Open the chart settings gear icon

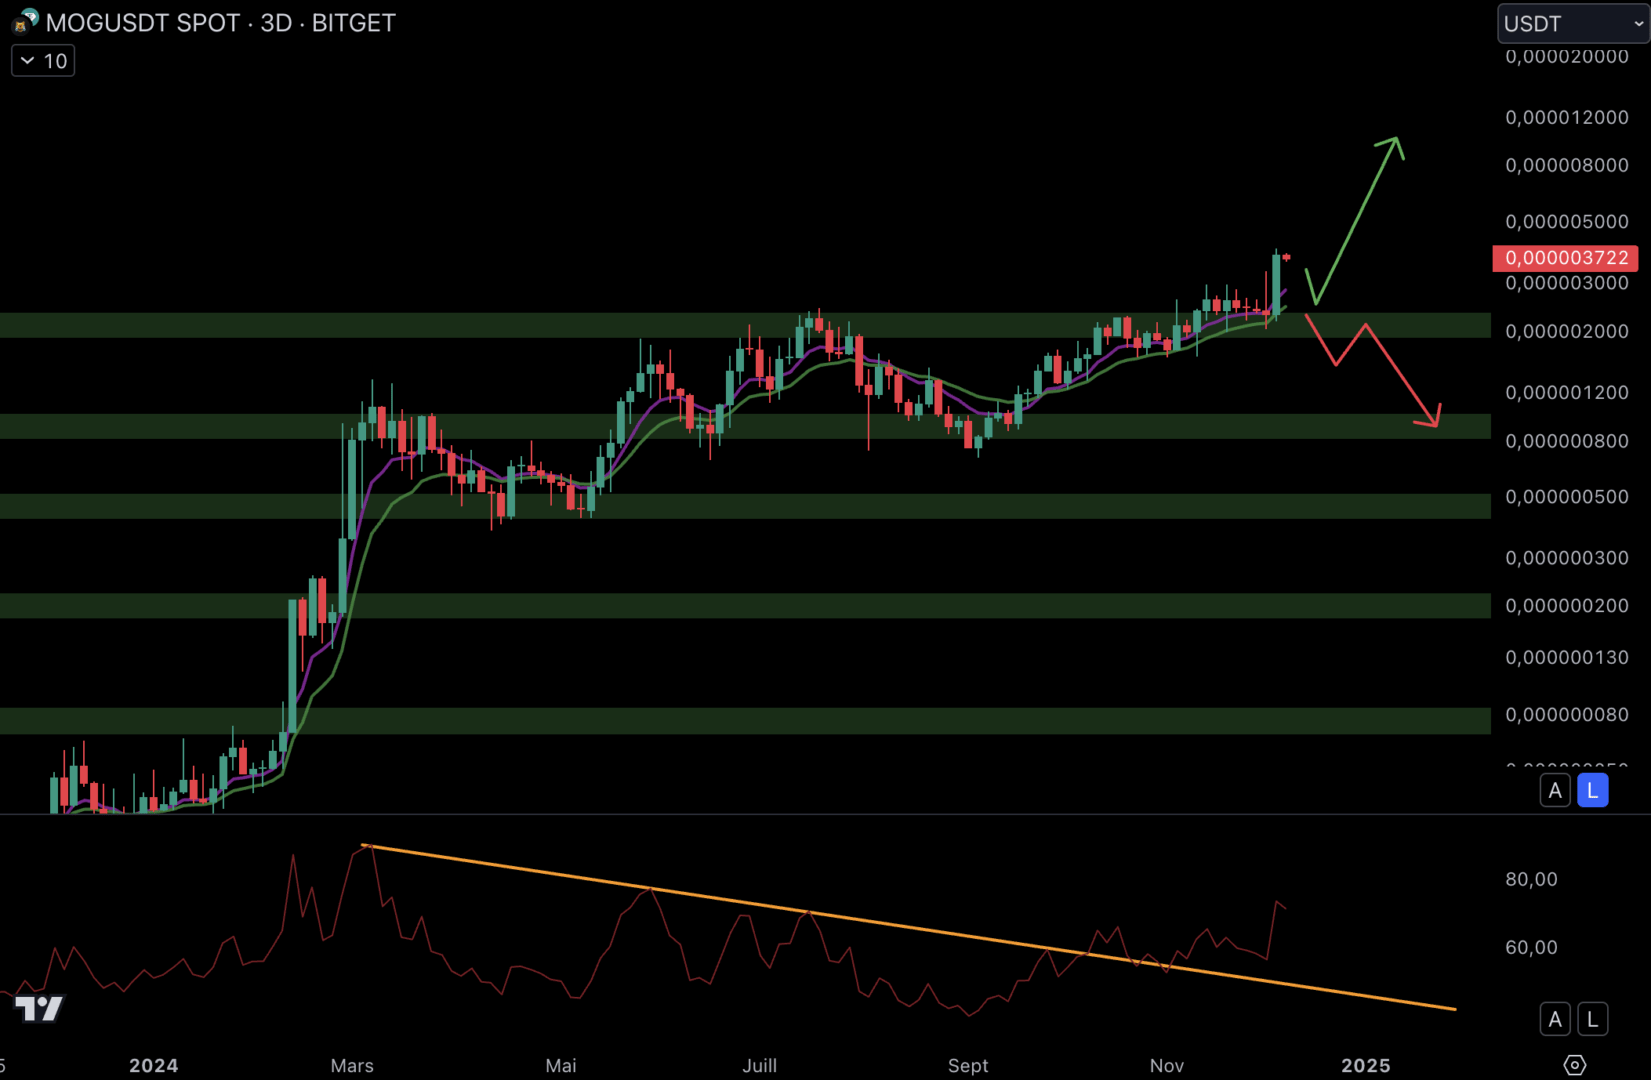(x=1574, y=1065)
